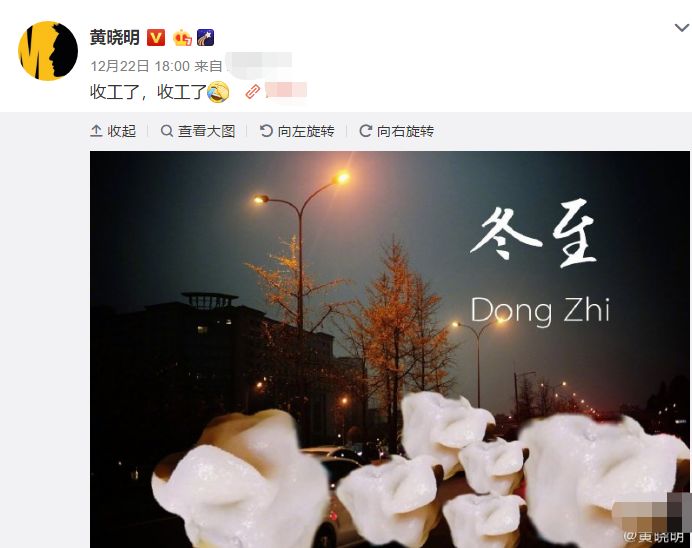Open the blurred link after chain icon

coord(286,91)
